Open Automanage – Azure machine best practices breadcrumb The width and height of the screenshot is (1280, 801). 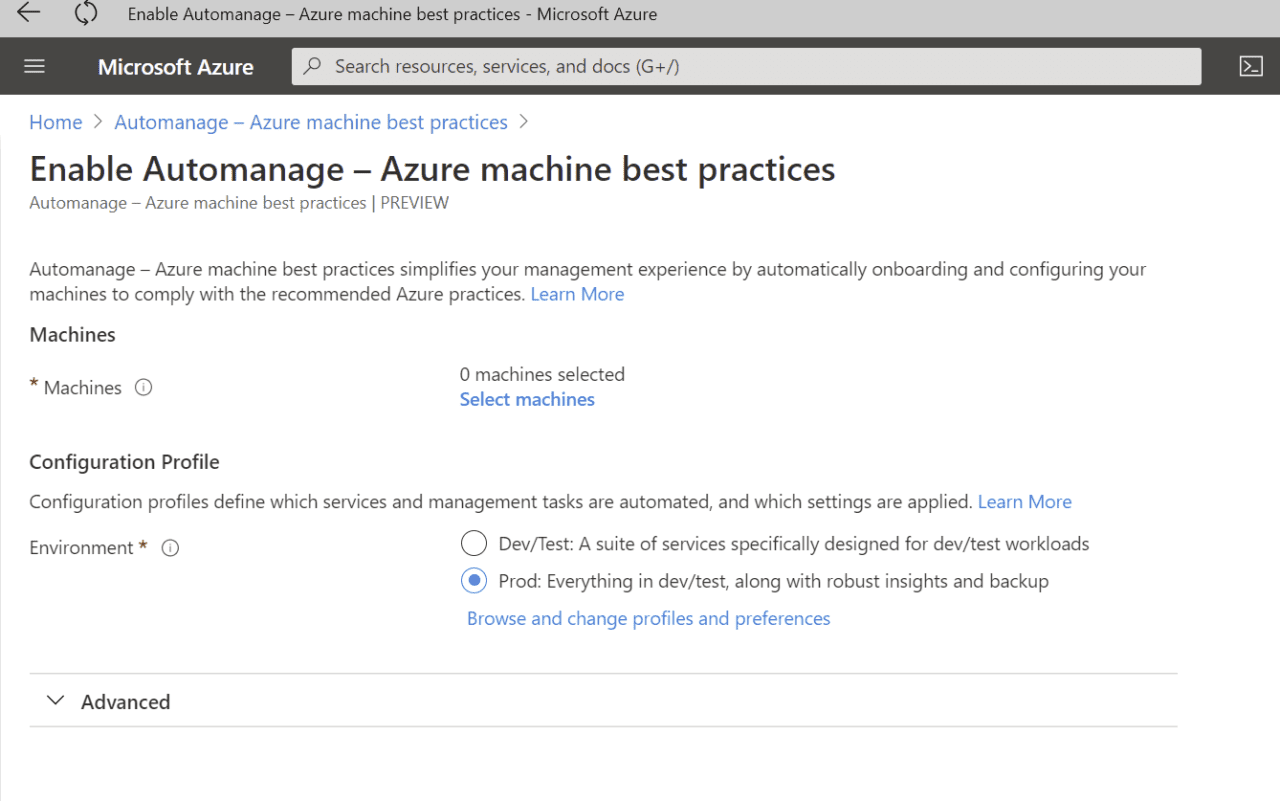click(x=311, y=122)
